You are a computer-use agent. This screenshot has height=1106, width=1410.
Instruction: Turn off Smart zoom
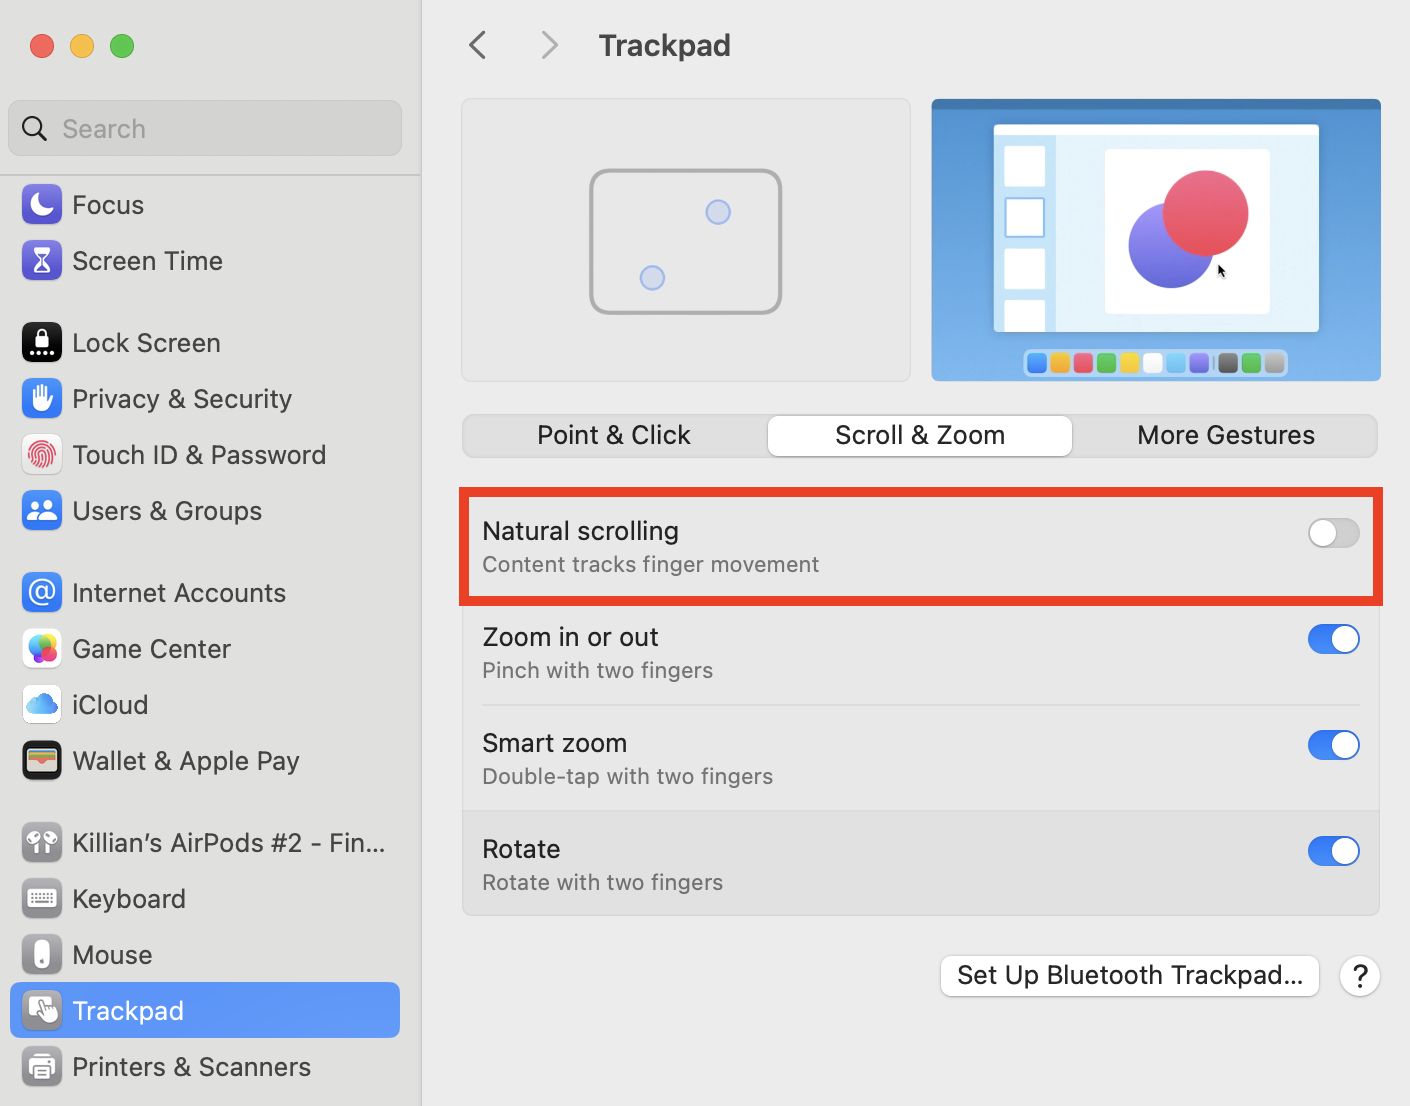1333,745
